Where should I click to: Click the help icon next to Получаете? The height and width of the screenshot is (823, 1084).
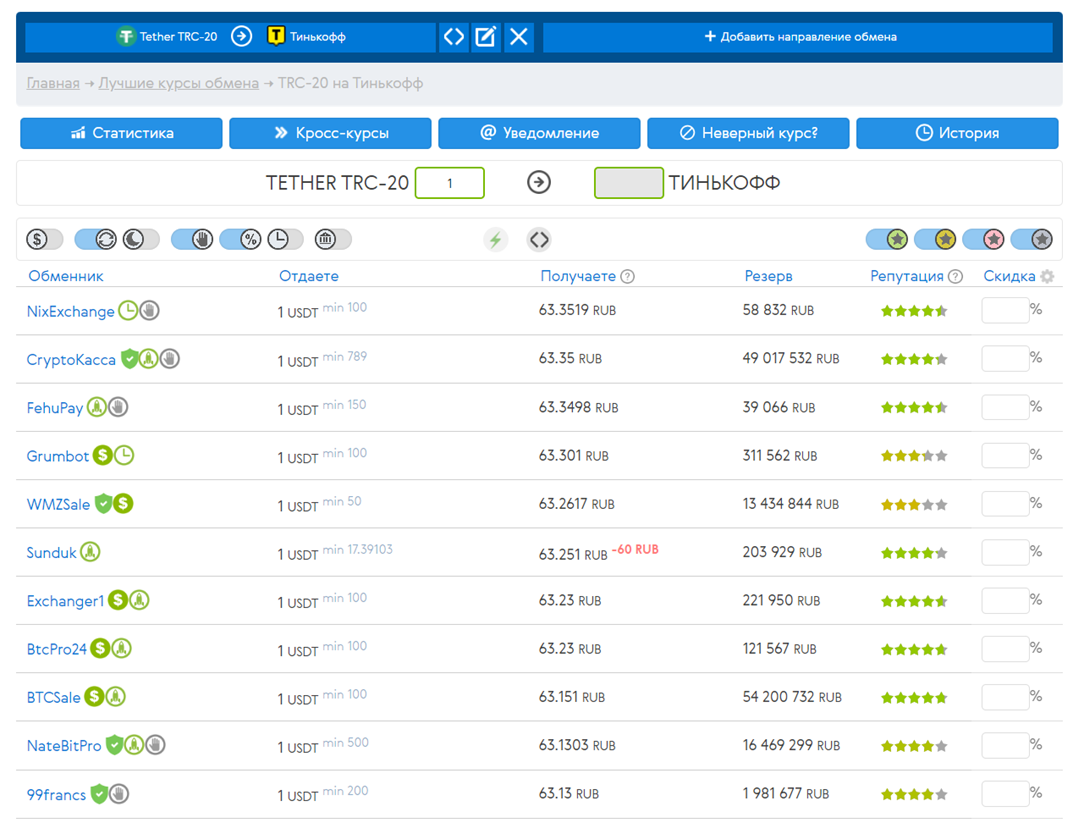[x=628, y=277]
